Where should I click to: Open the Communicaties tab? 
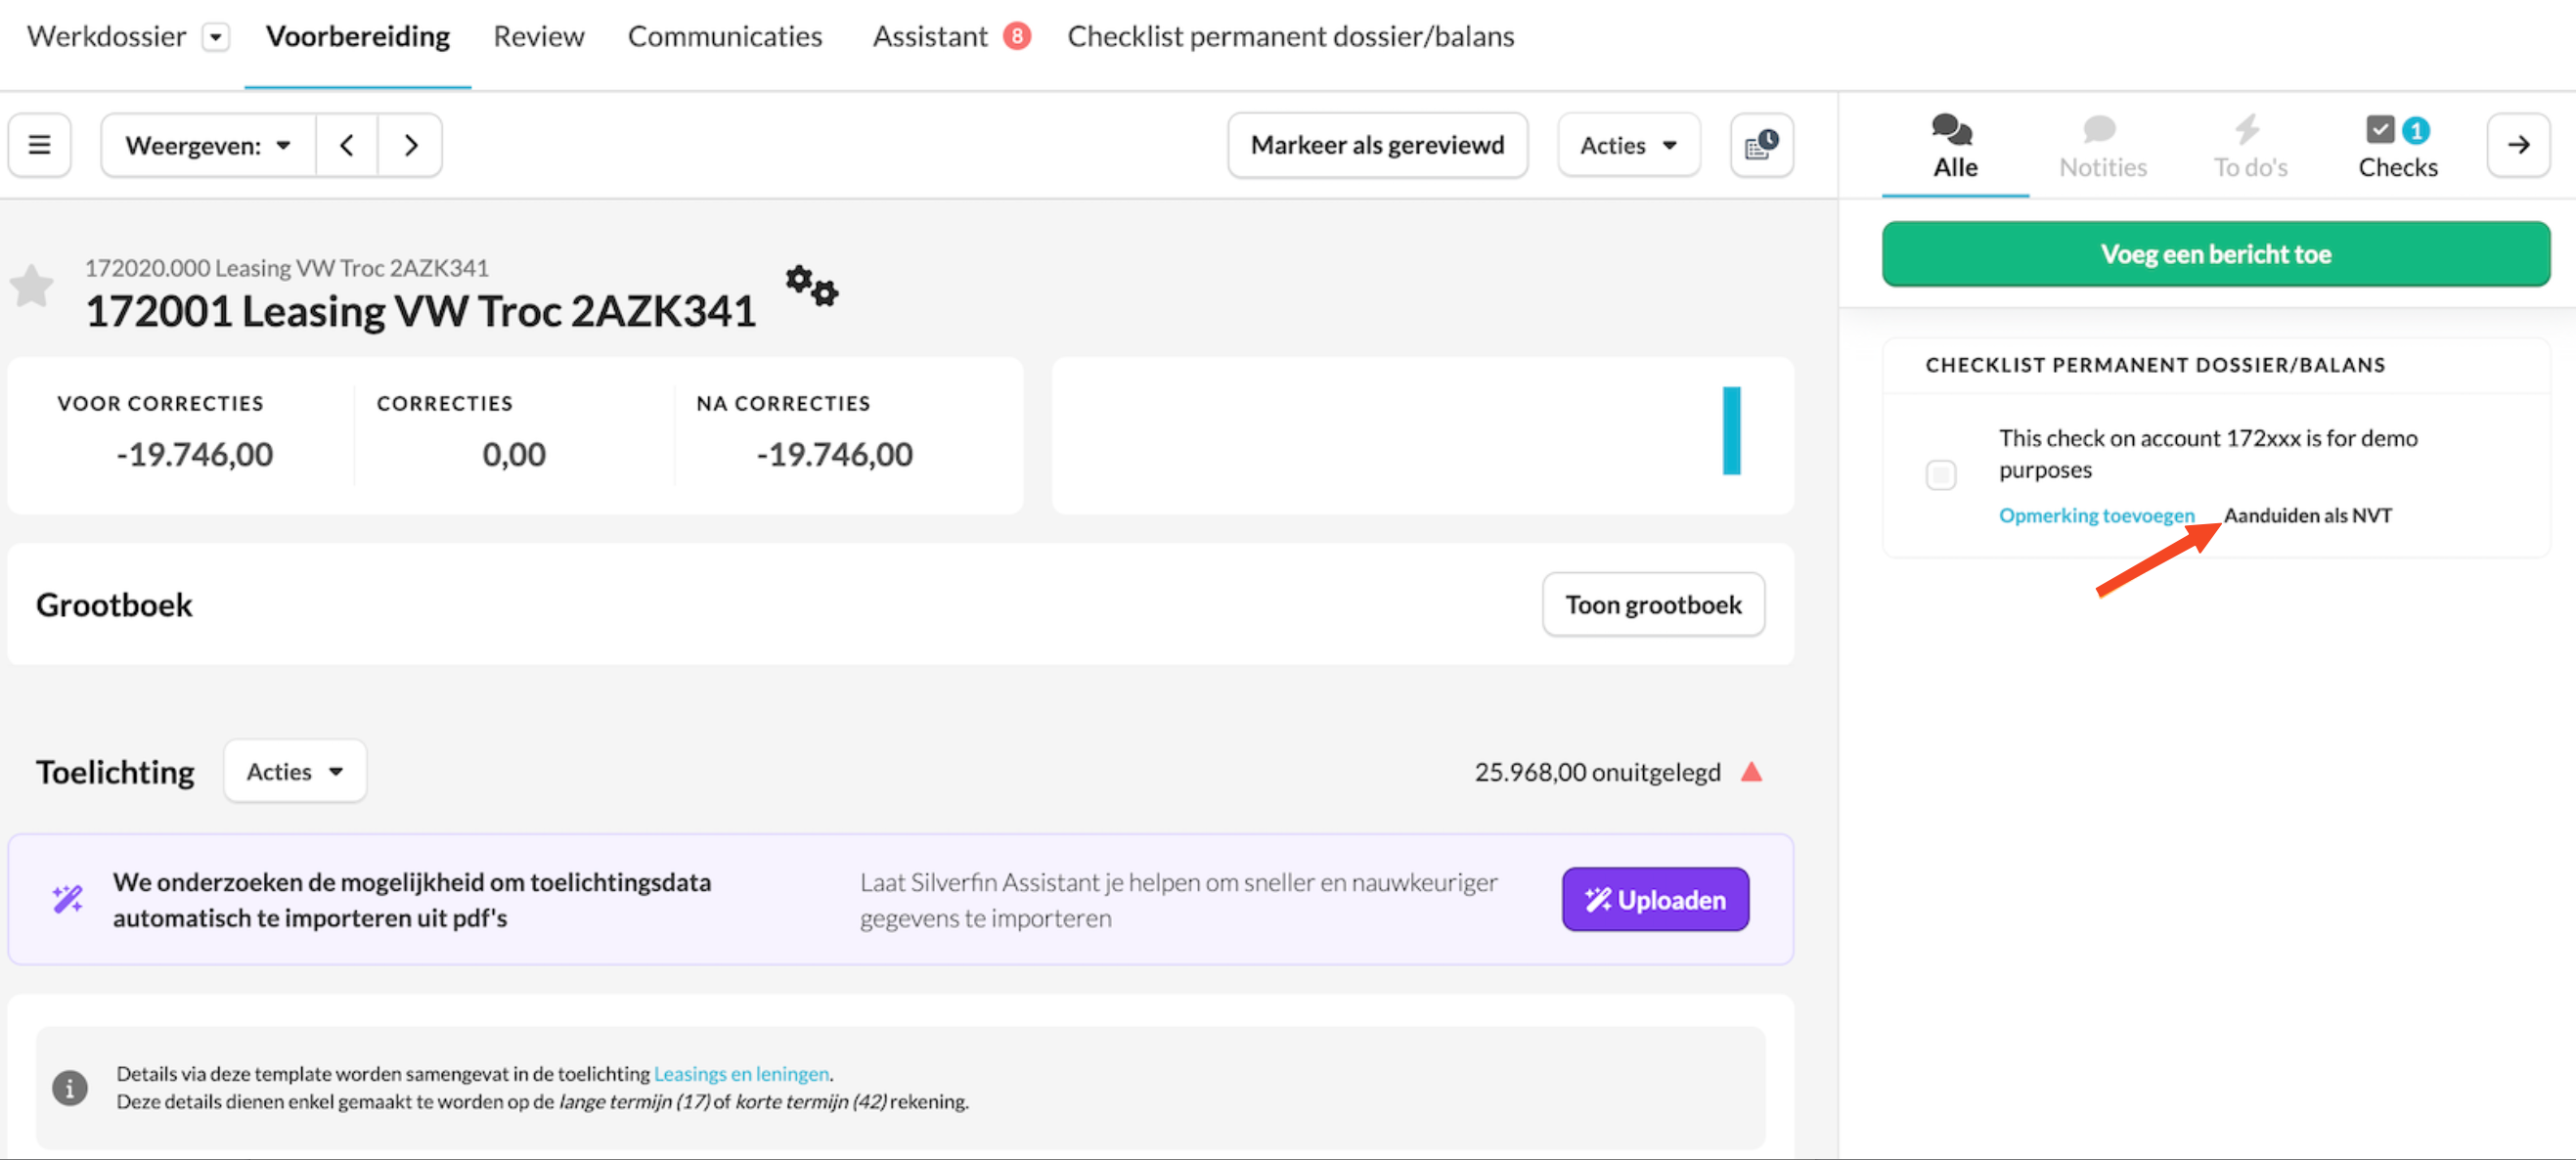click(x=725, y=36)
